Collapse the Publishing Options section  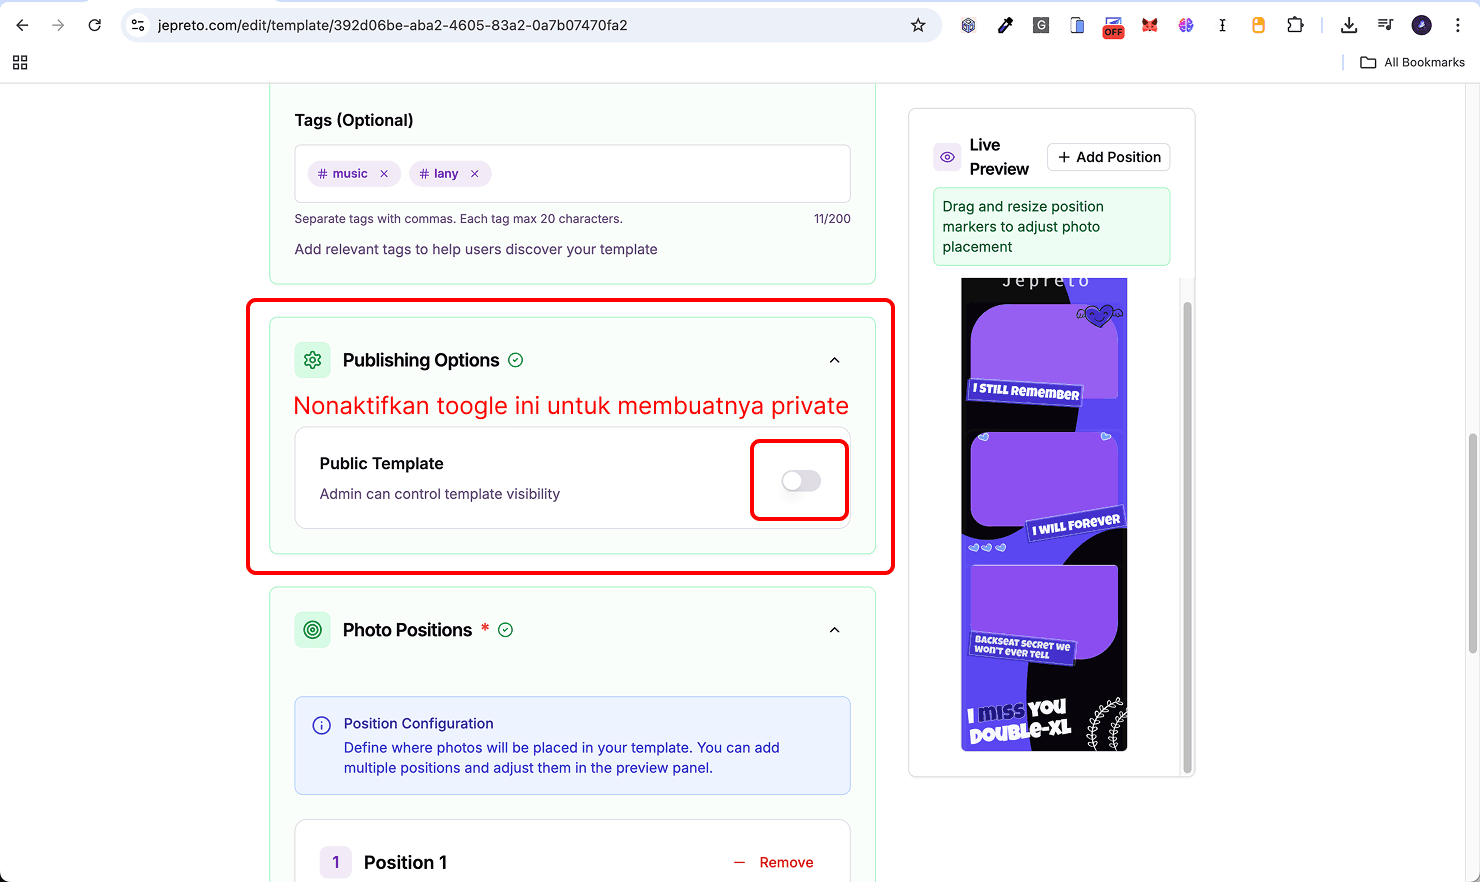pyautogui.click(x=834, y=359)
